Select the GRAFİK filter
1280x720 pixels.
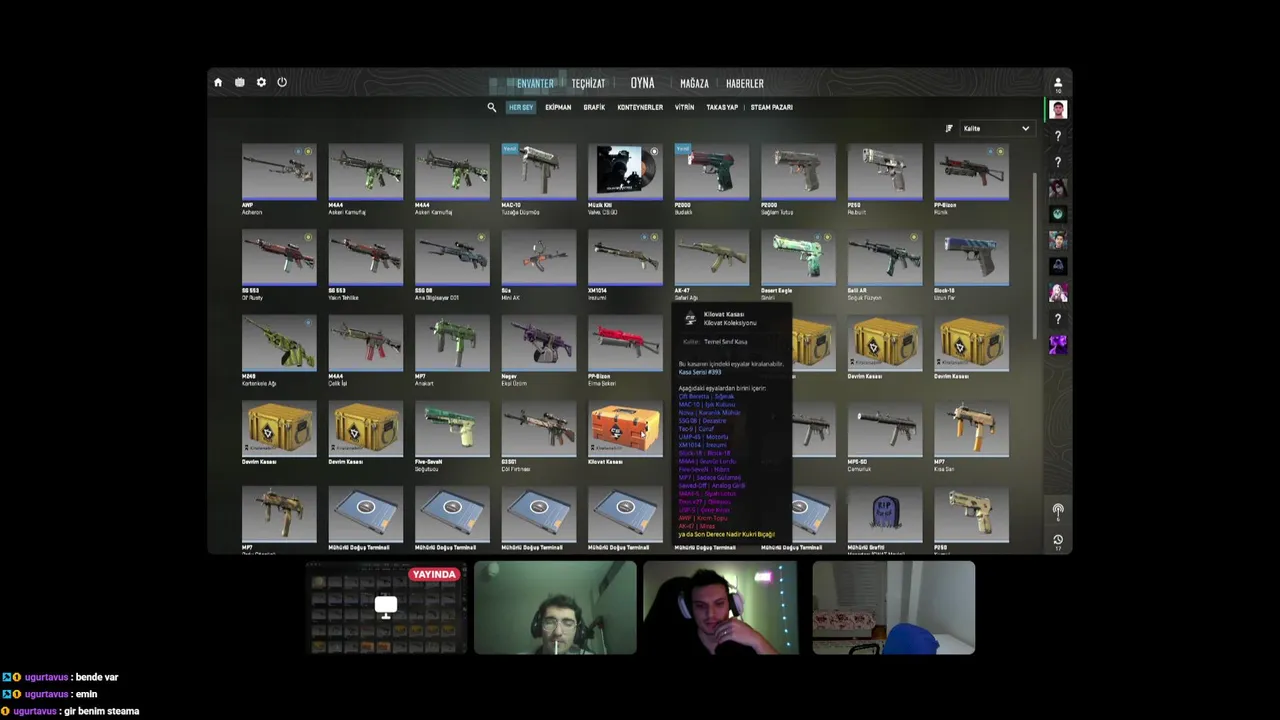pos(594,107)
